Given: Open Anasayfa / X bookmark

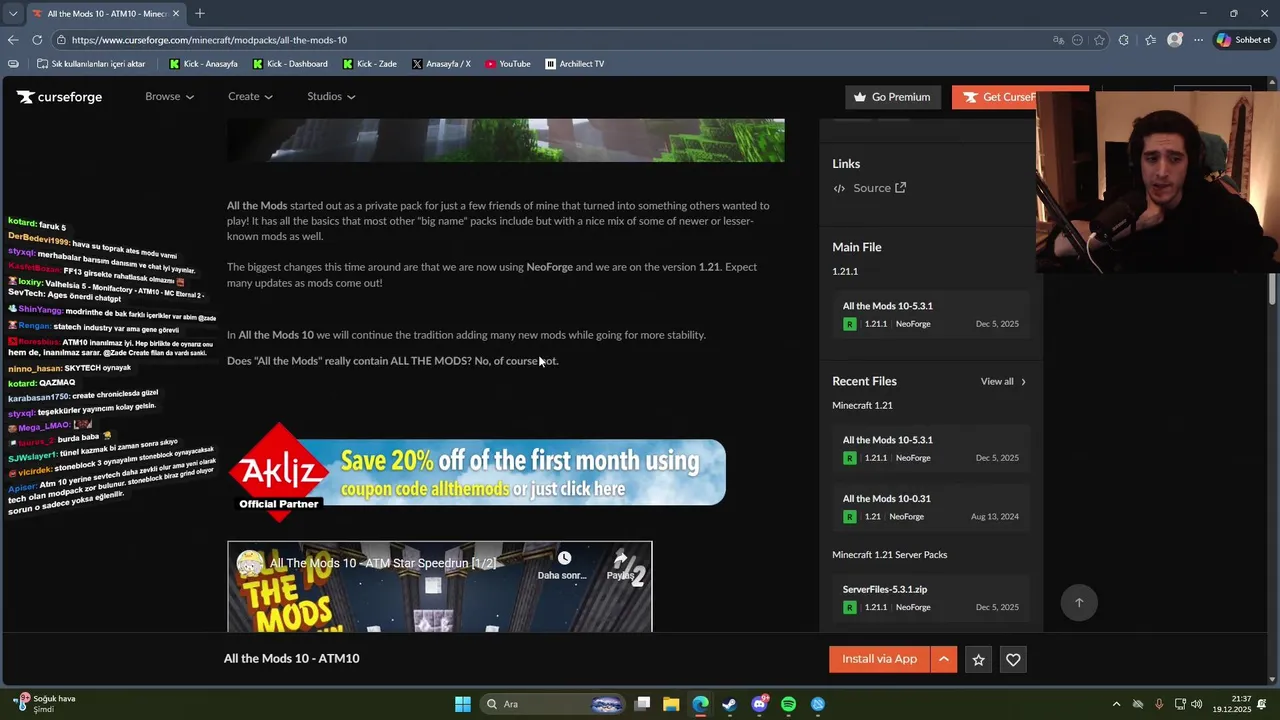Looking at the screenshot, I should (x=441, y=64).
